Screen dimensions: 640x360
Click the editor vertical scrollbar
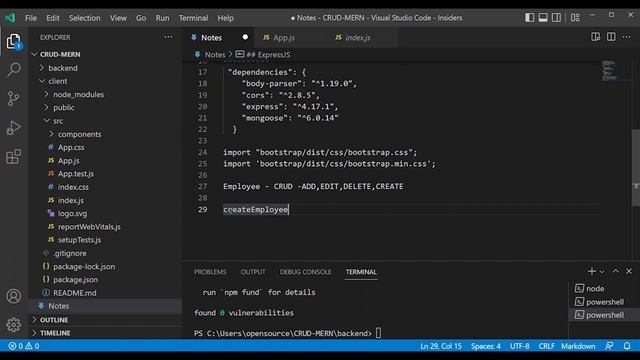point(636,167)
